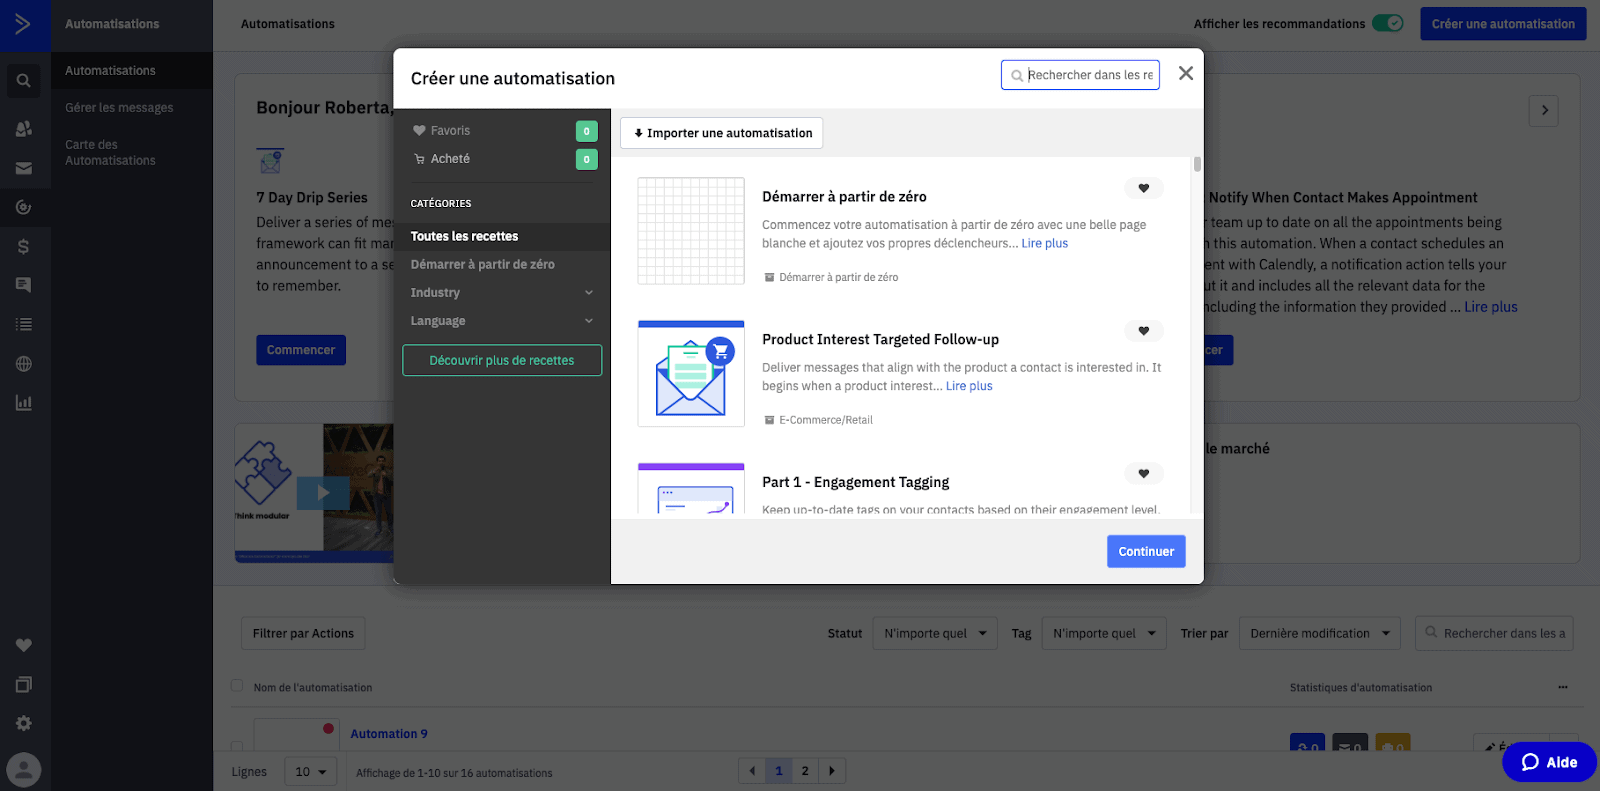Open Settings gear icon in sidebar
The width and height of the screenshot is (1600, 791).
point(23,723)
